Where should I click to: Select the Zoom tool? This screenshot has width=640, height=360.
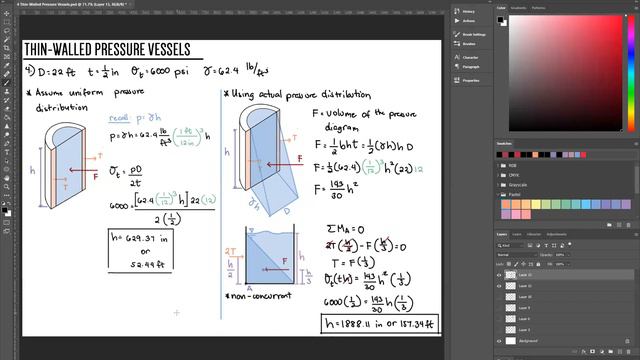pos(7,187)
